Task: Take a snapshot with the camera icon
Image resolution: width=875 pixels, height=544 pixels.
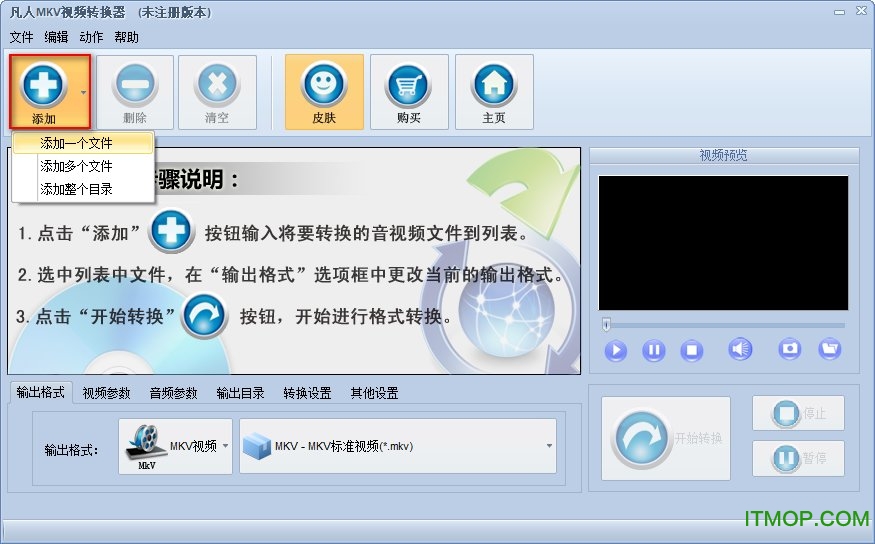Action: click(x=790, y=349)
